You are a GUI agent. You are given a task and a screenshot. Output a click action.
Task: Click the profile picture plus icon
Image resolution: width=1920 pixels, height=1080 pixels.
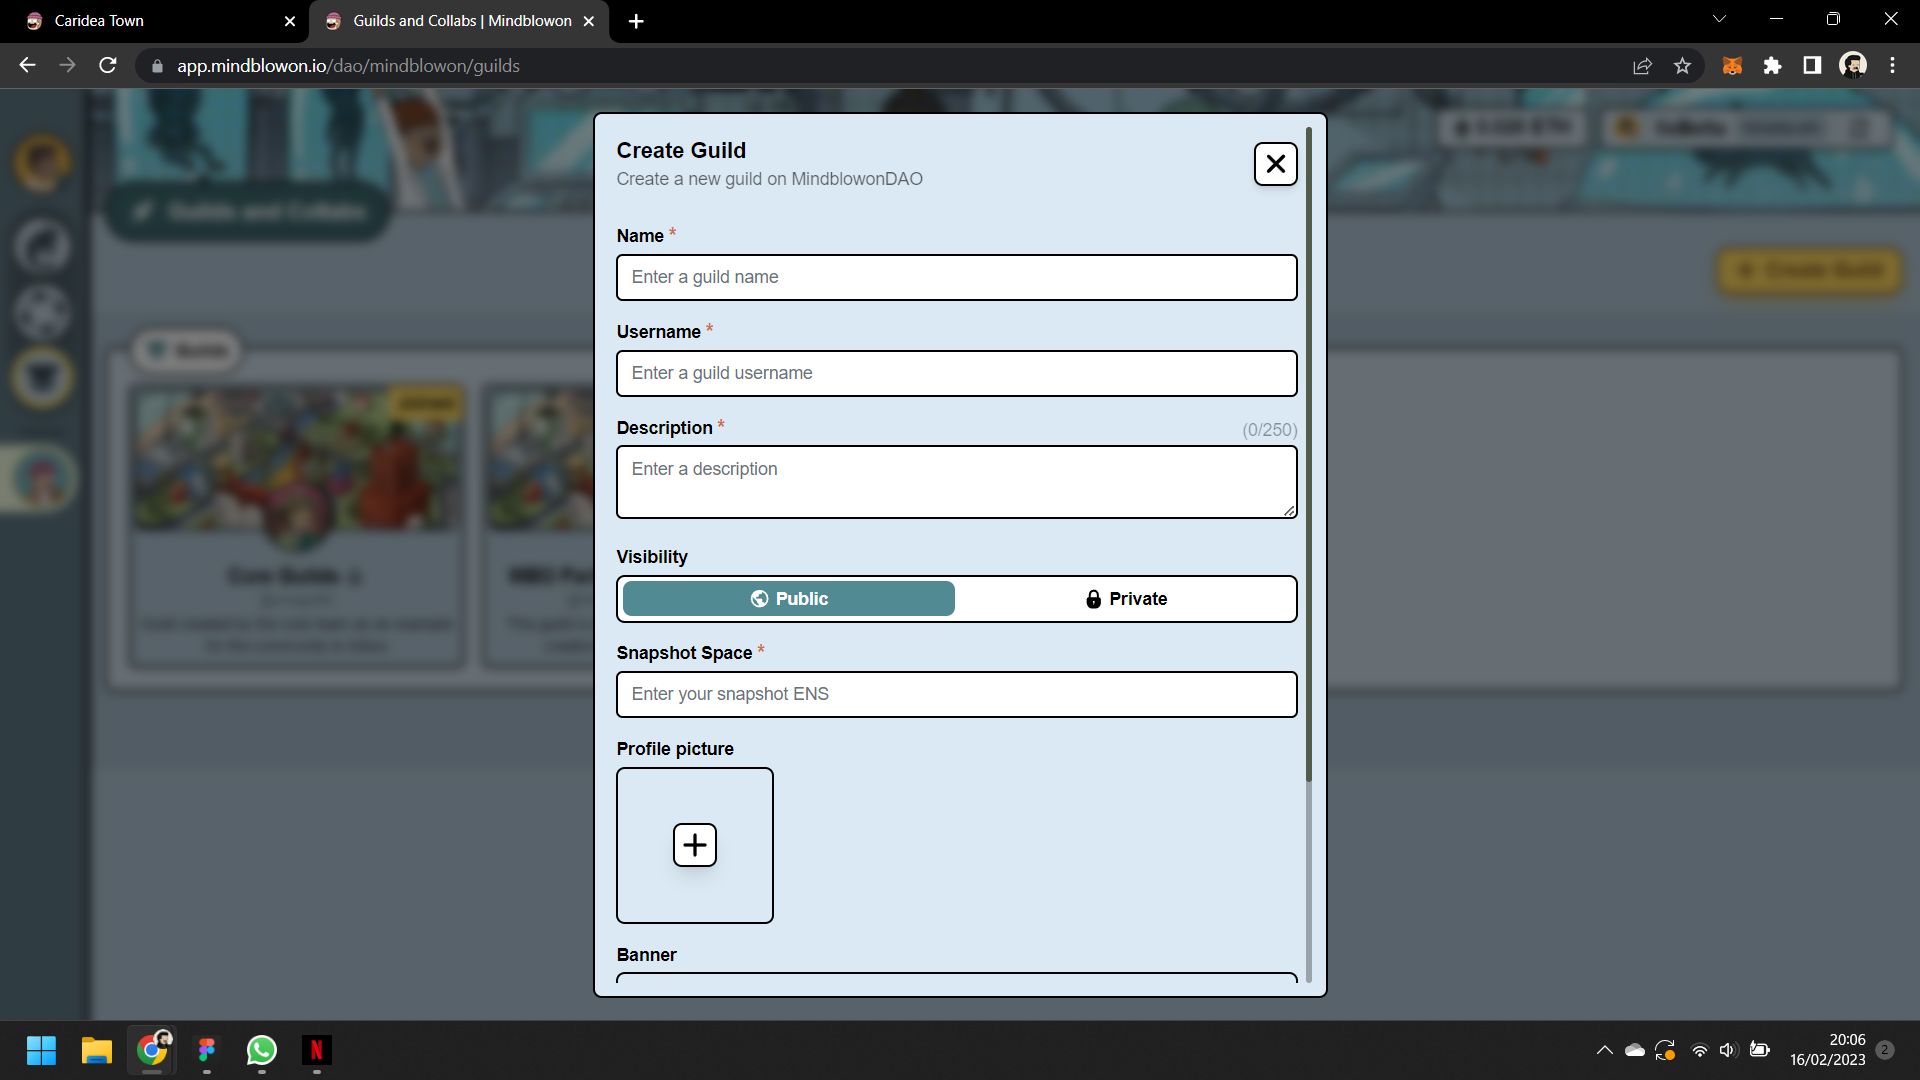tap(695, 845)
